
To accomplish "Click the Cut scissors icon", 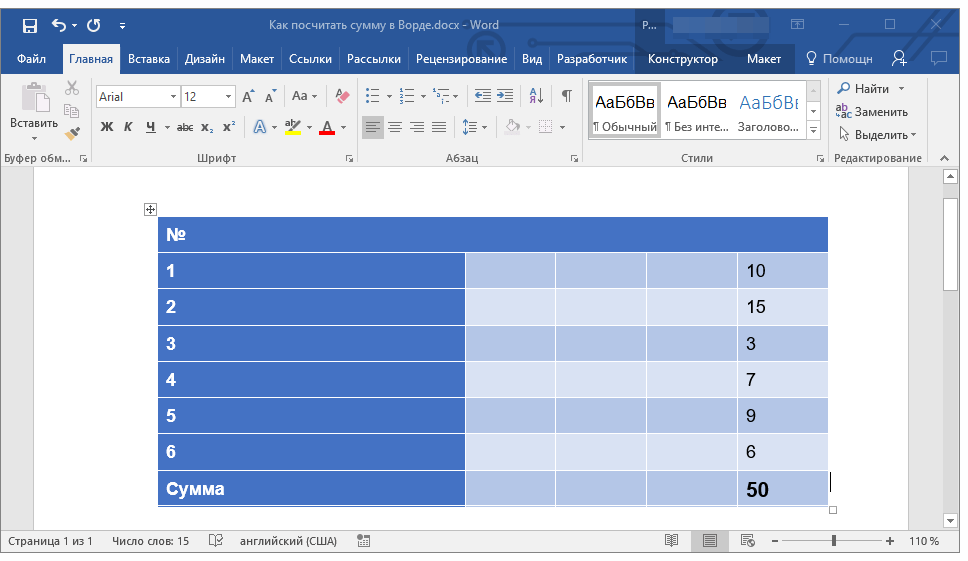I will coord(72,89).
